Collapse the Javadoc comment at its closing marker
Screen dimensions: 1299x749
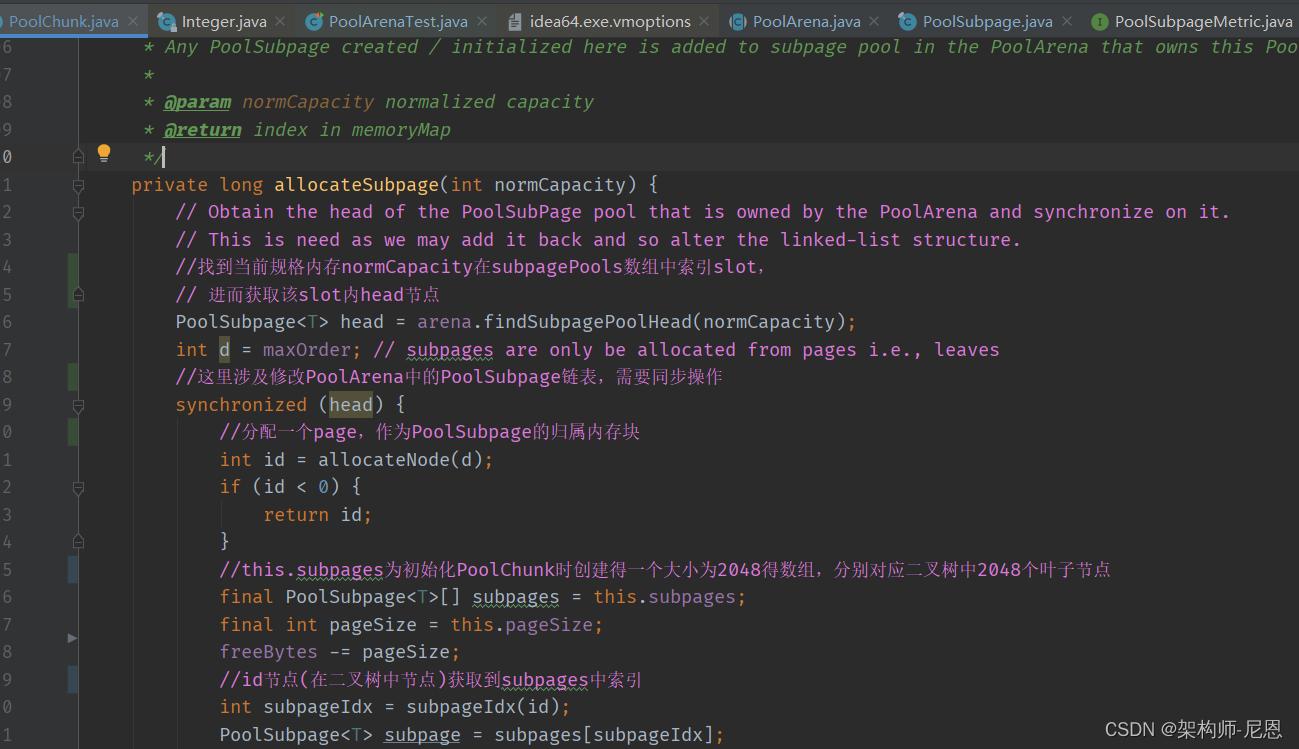78,157
